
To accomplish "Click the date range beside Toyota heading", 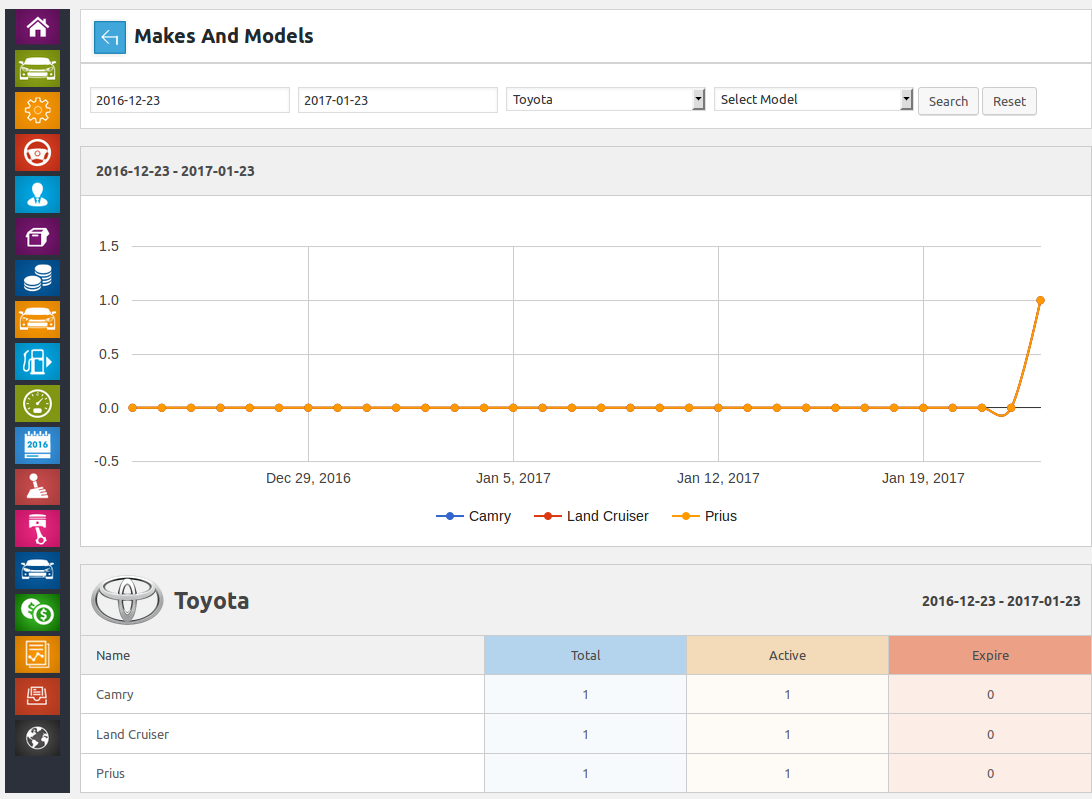I will click(1001, 601).
